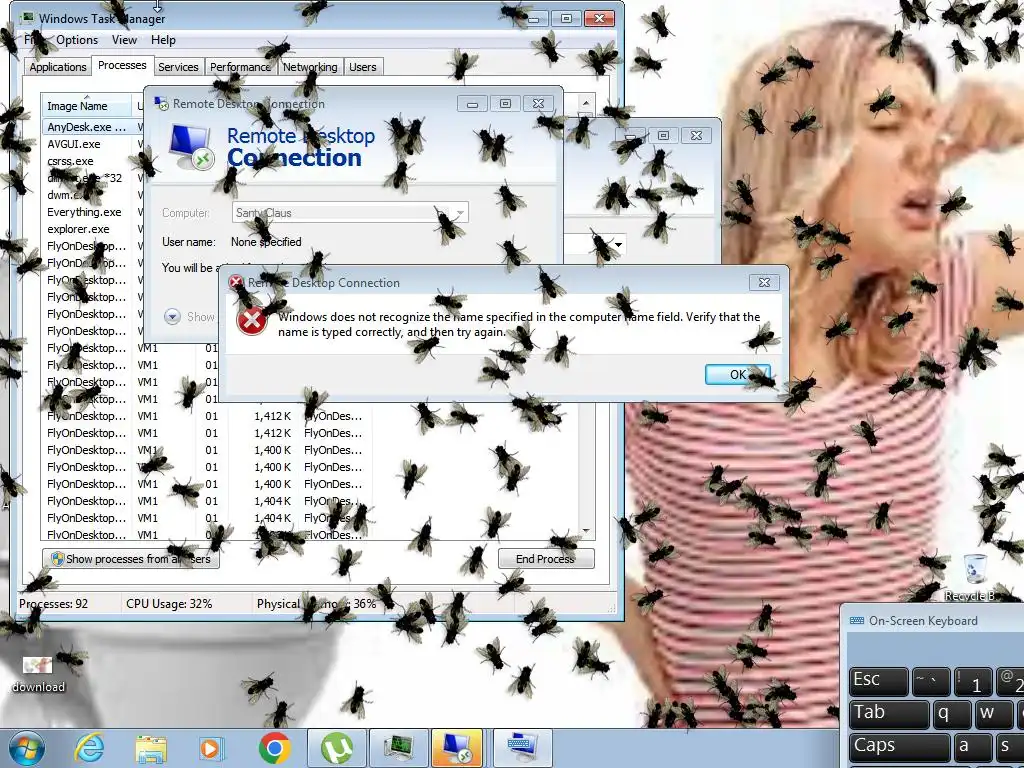Open the View menu in Task Manager
1024x768 pixels.
click(124, 40)
